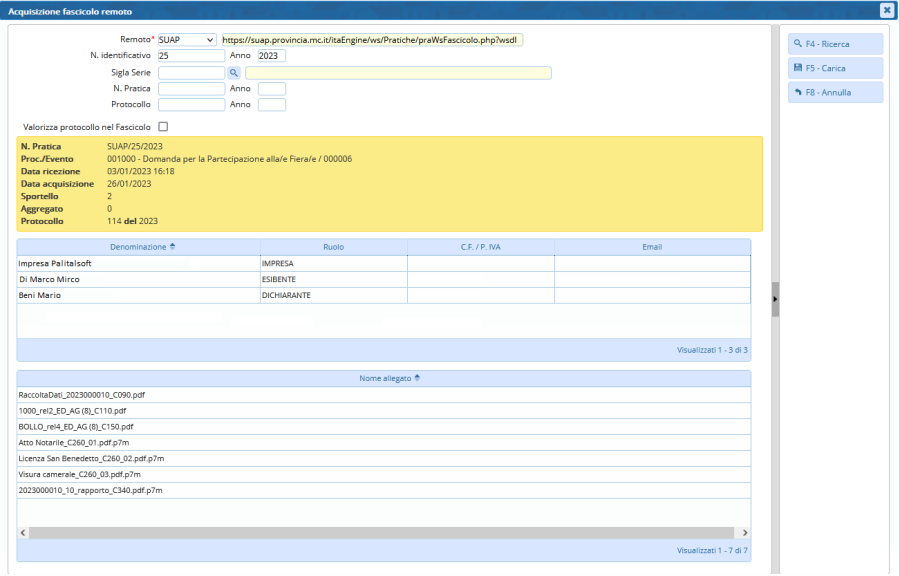Sort by the Nome allegato column header

coord(384,379)
